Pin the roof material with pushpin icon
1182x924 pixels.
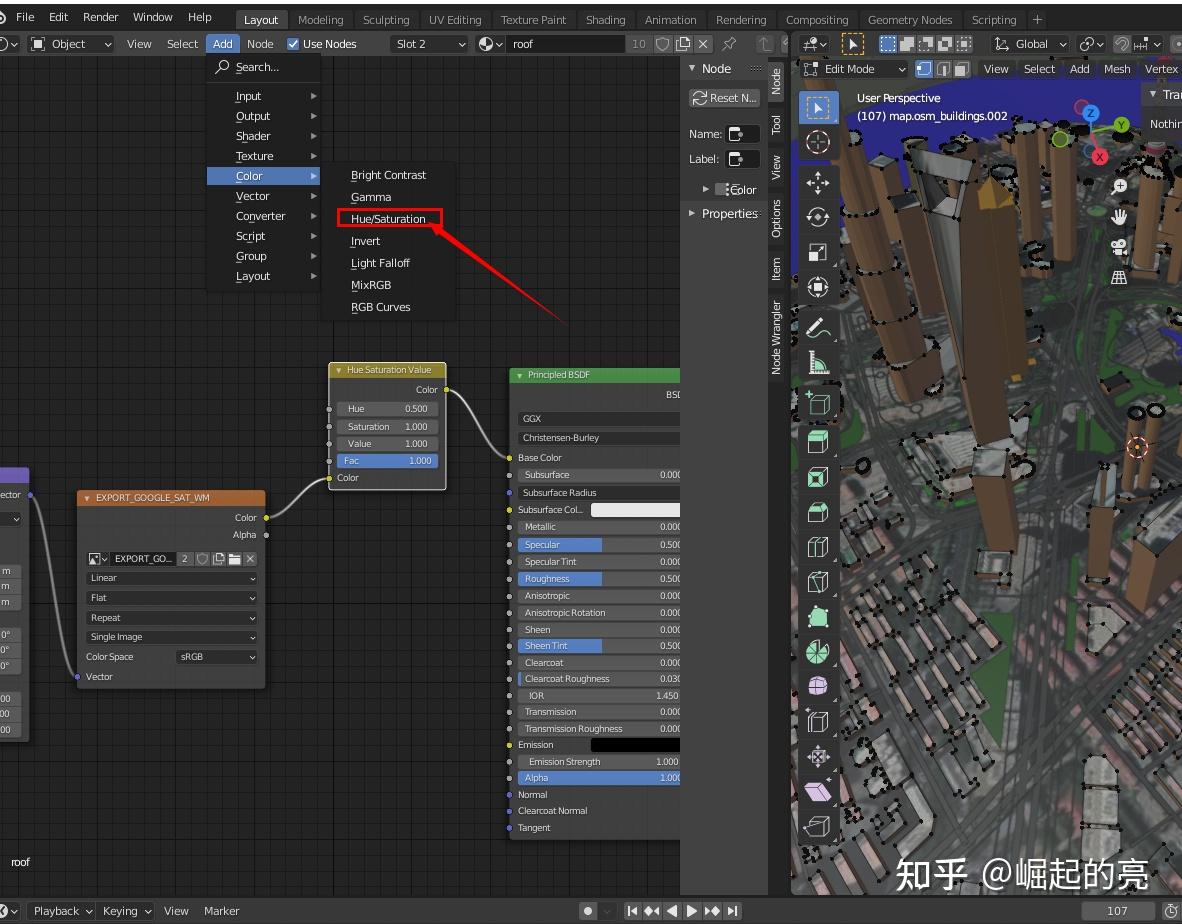click(x=729, y=44)
